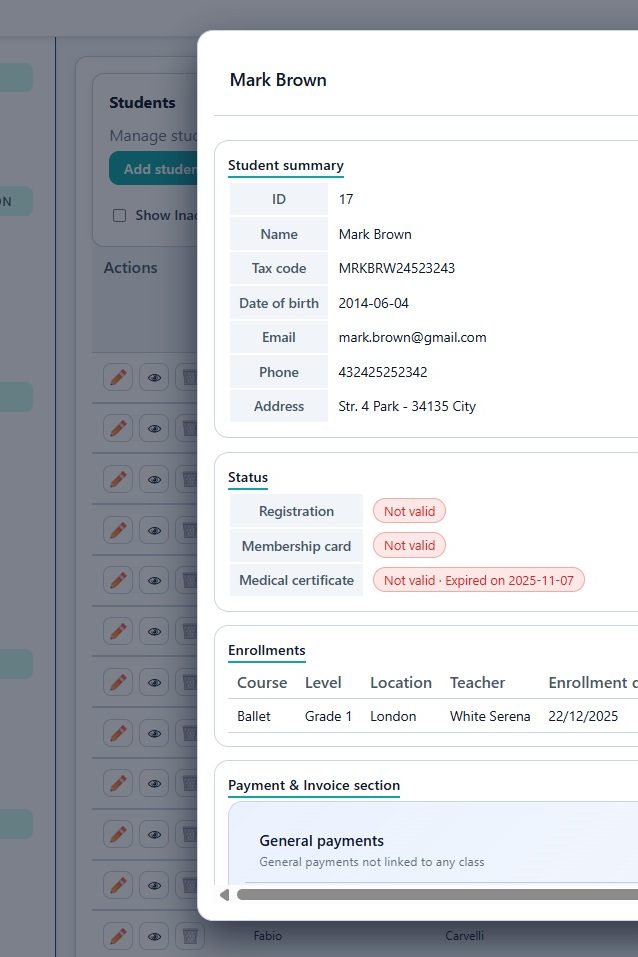
Task: Click the Membership card Not valid badge
Action: click(409, 546)
